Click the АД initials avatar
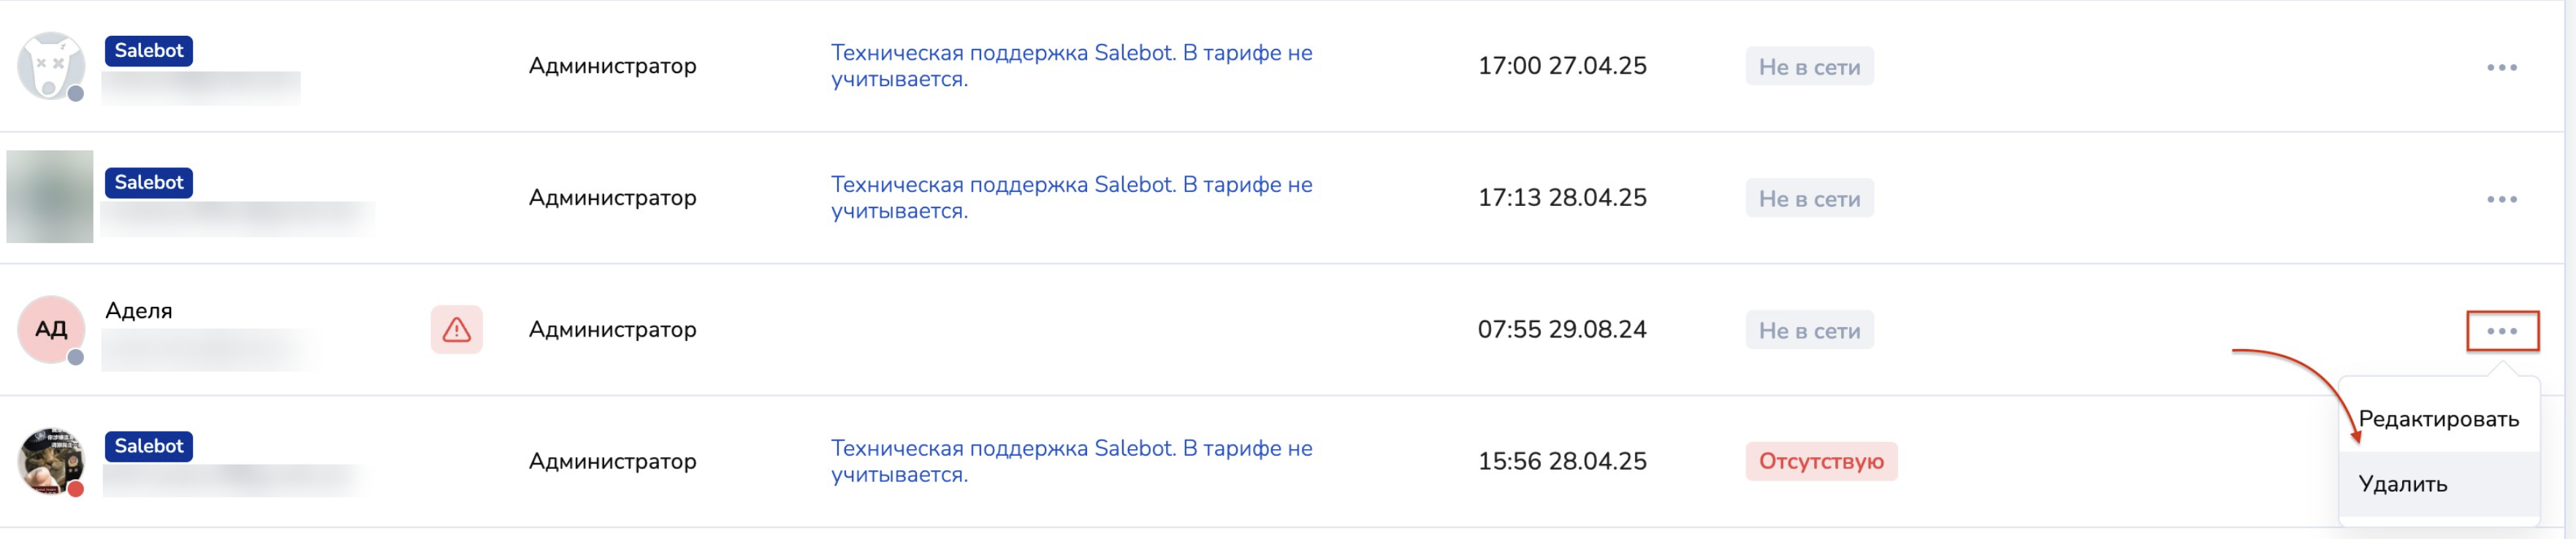2576x539 pixels. tap(50, 329)
